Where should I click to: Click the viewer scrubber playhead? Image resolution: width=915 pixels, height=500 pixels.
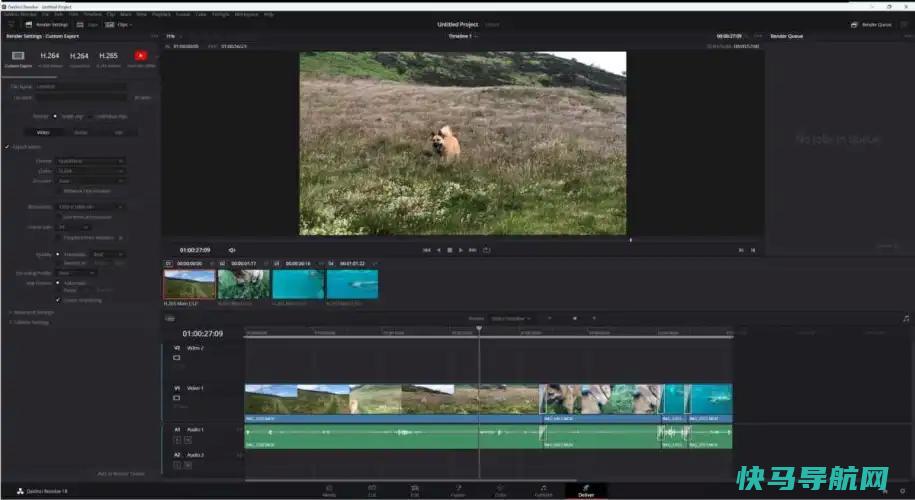630,240
